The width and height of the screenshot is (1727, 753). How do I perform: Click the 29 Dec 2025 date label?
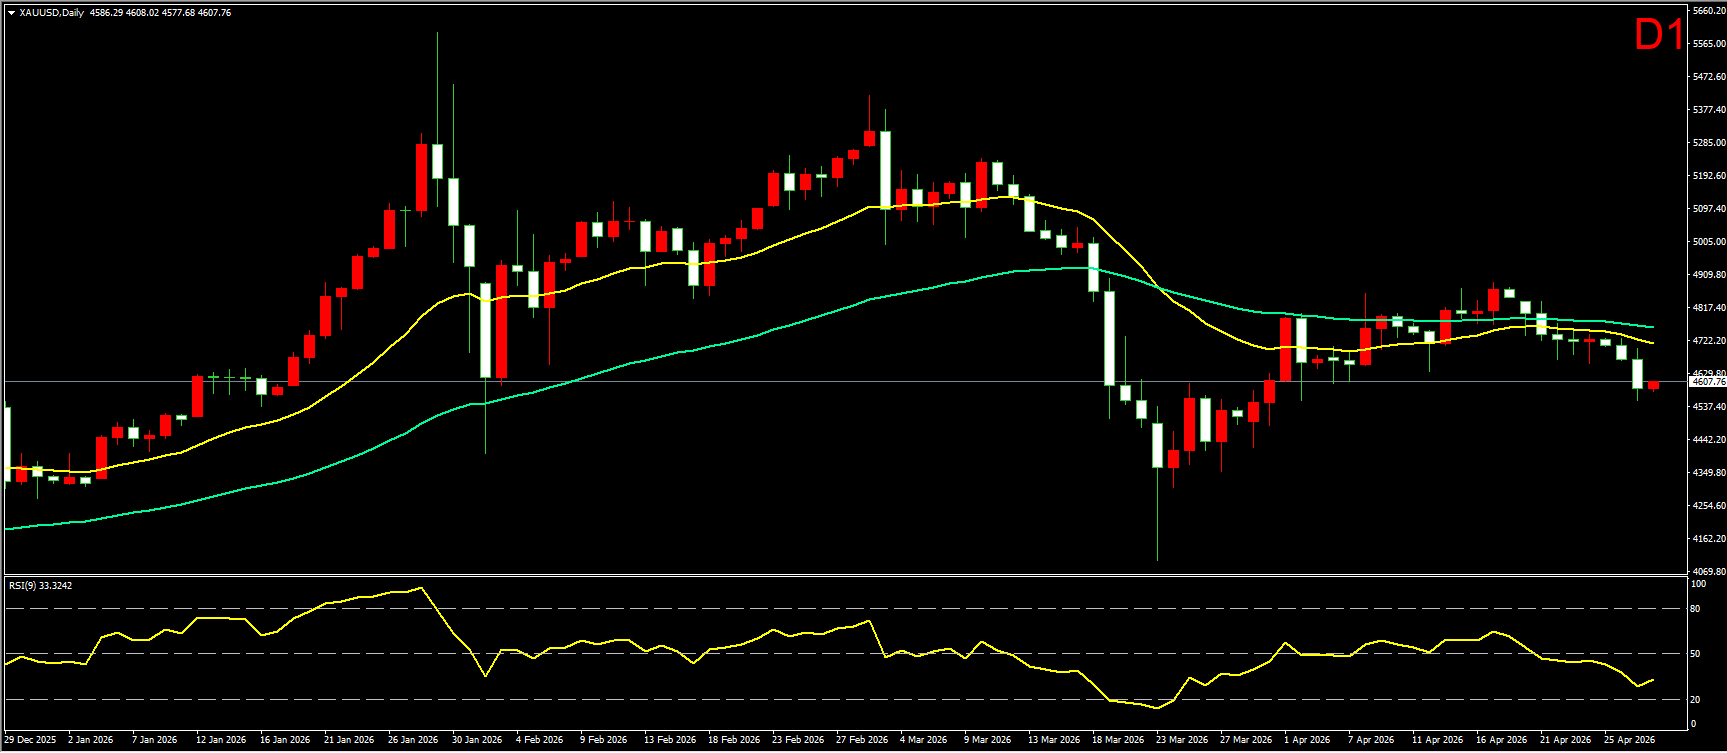[x=31, y=740]
